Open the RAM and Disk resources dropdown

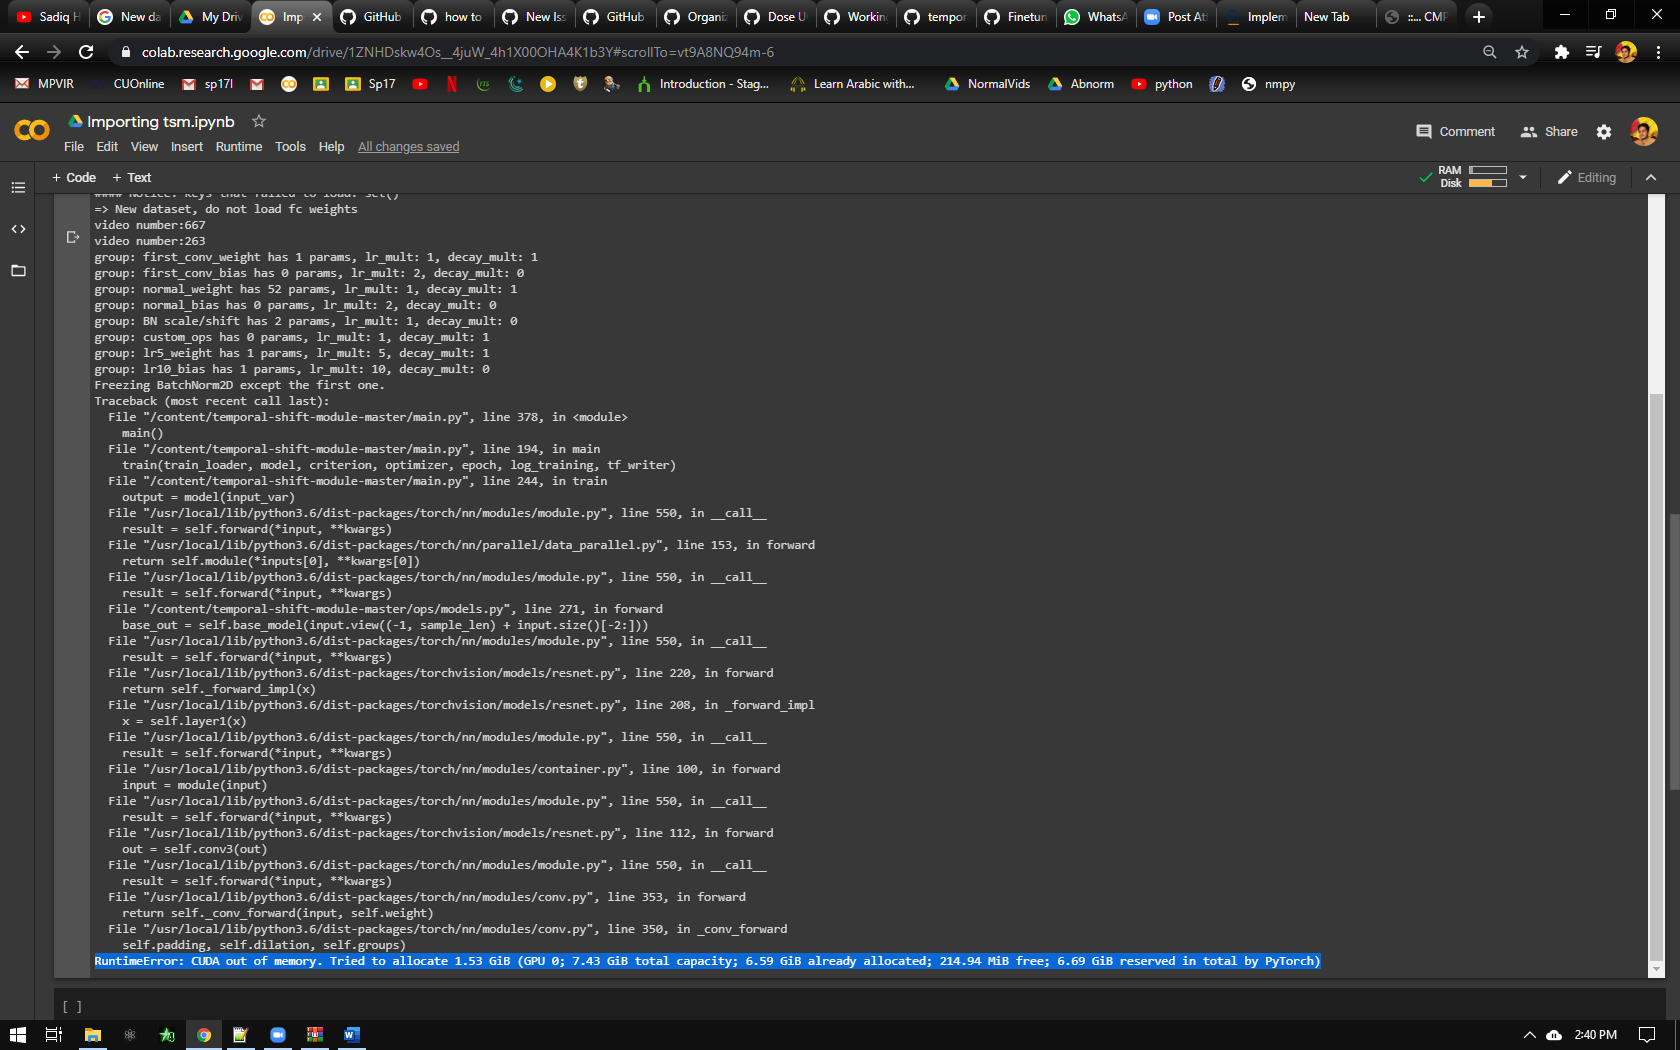click(1523, 177)
